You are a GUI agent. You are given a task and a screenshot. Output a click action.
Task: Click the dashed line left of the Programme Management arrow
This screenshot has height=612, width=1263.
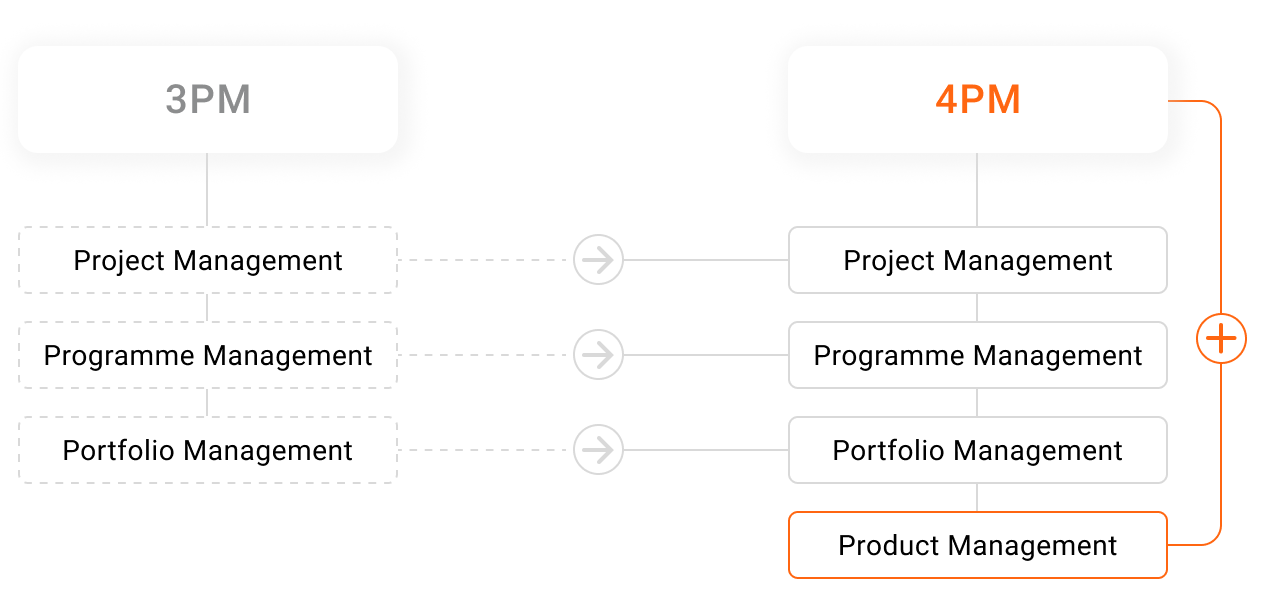click(x=485, y=355)
